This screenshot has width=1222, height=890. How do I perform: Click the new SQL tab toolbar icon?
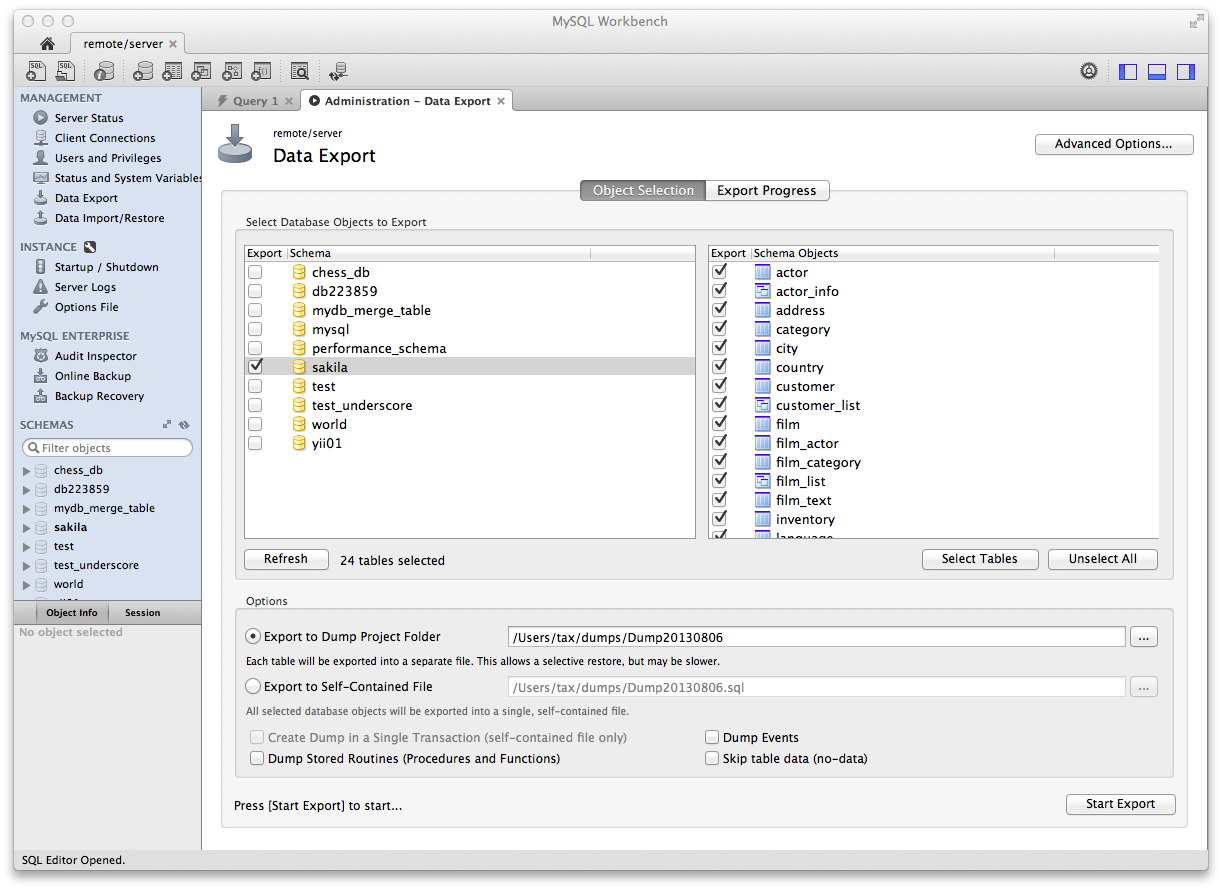[36, 71]
